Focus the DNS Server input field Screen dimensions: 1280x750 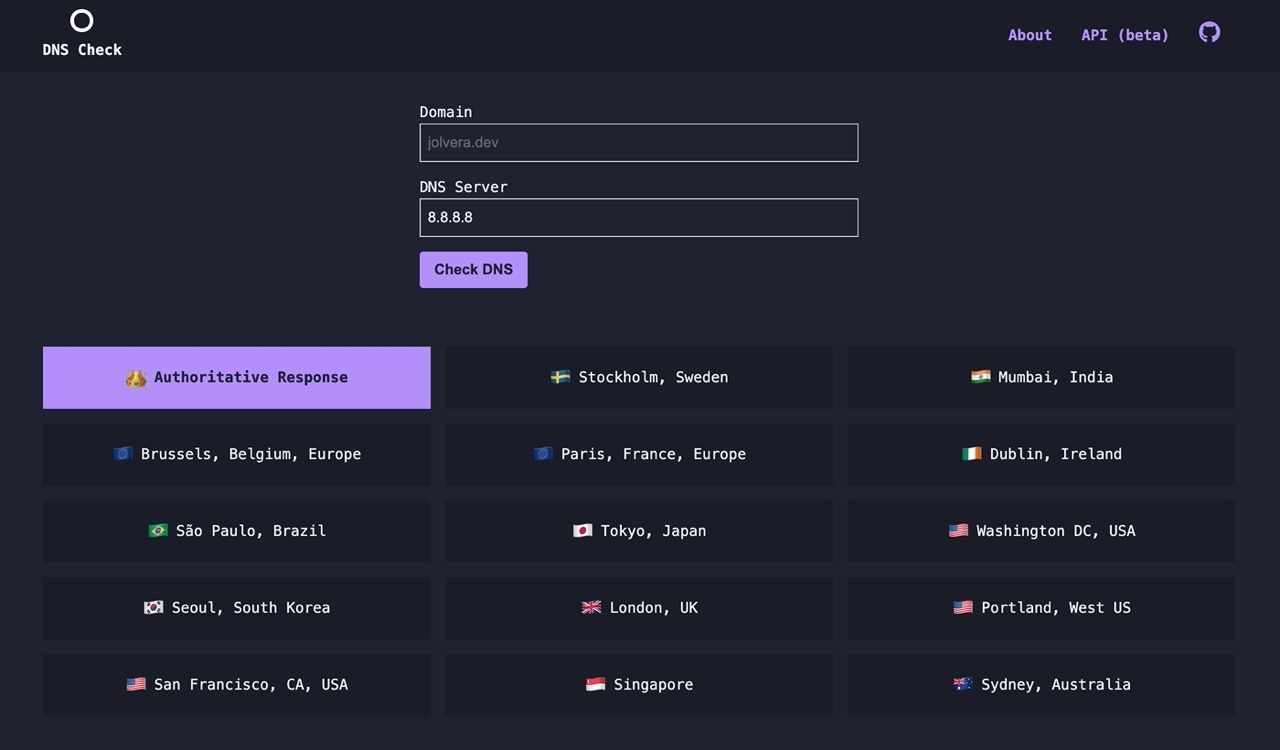[x=639, y=218]
